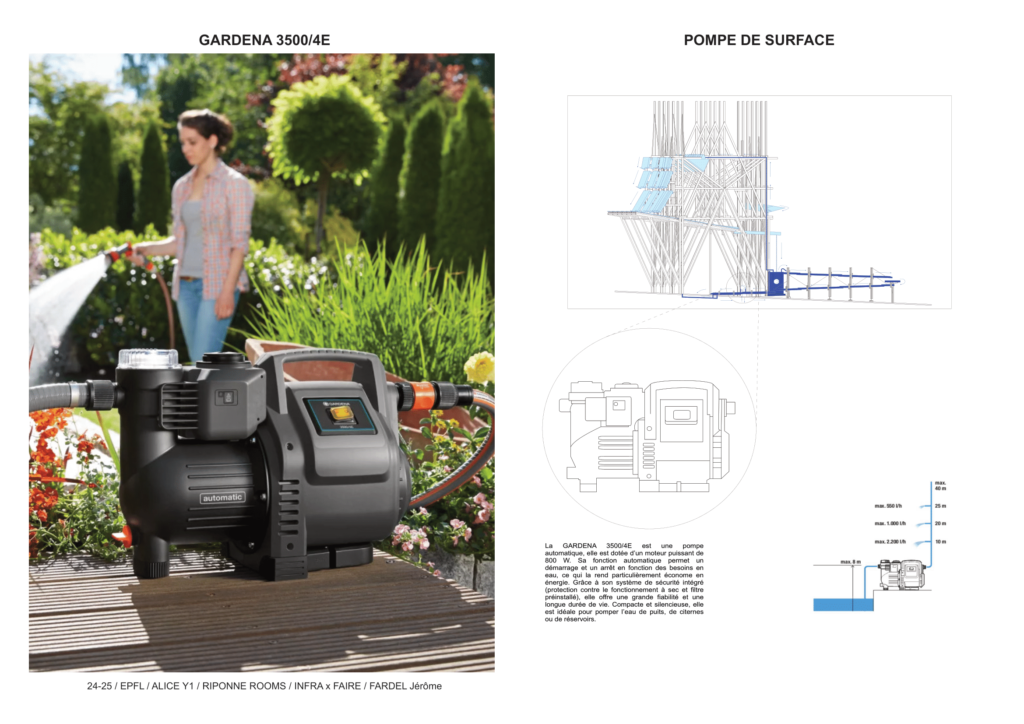Select the scaffold structure elevation drawing

coord(759,202)
